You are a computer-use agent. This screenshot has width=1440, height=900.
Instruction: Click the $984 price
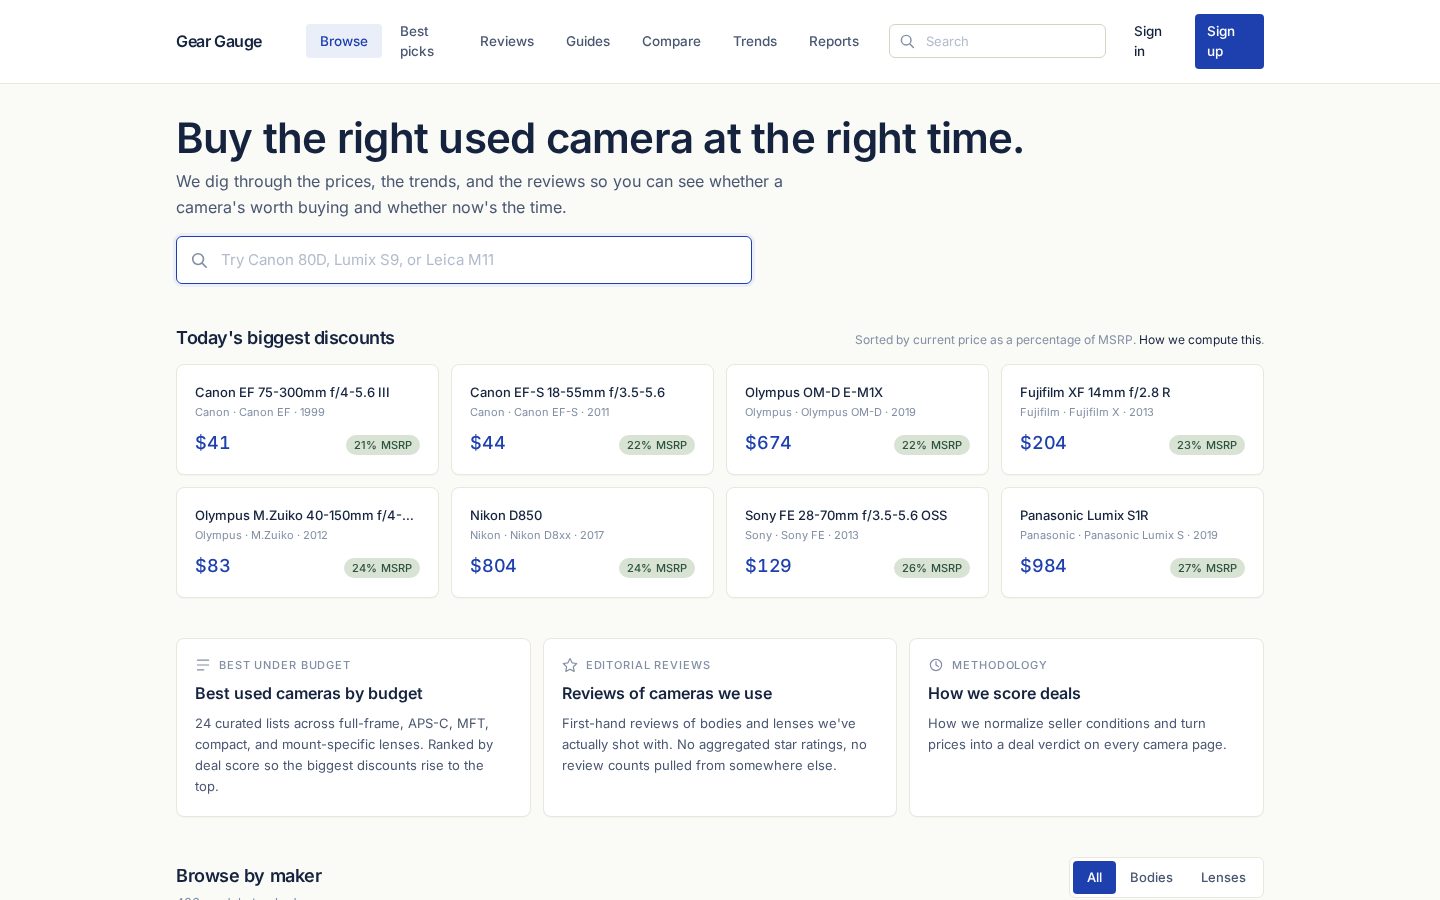[1043, 566]
